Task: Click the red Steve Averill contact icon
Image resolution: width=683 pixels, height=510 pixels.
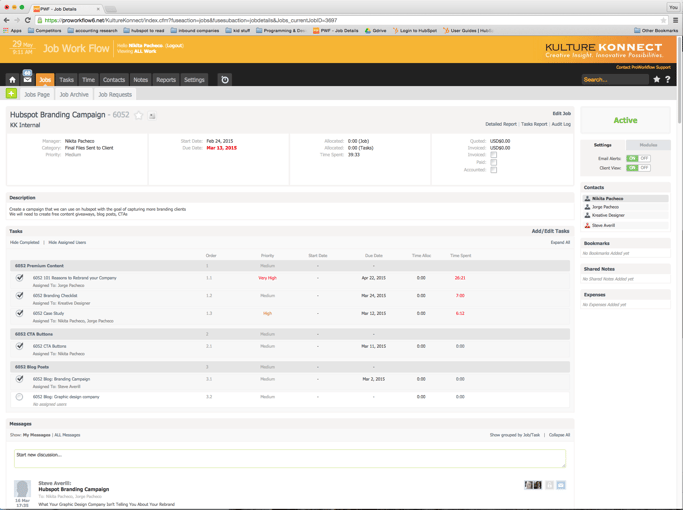Action: click(x=587, y=225)
